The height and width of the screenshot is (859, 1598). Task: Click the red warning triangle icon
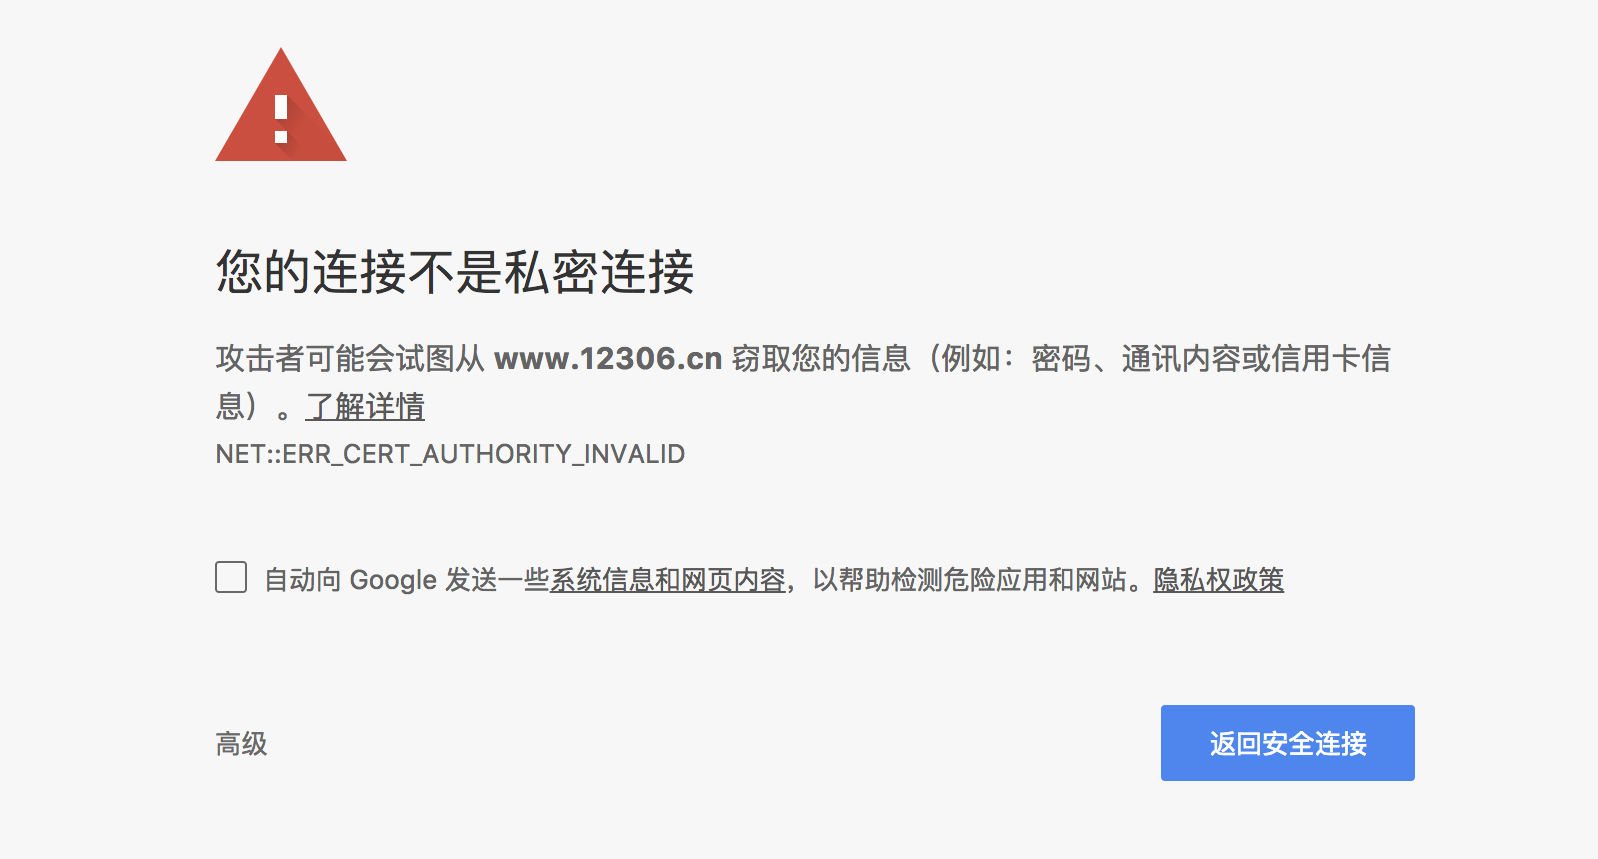[x=281, y=105]
